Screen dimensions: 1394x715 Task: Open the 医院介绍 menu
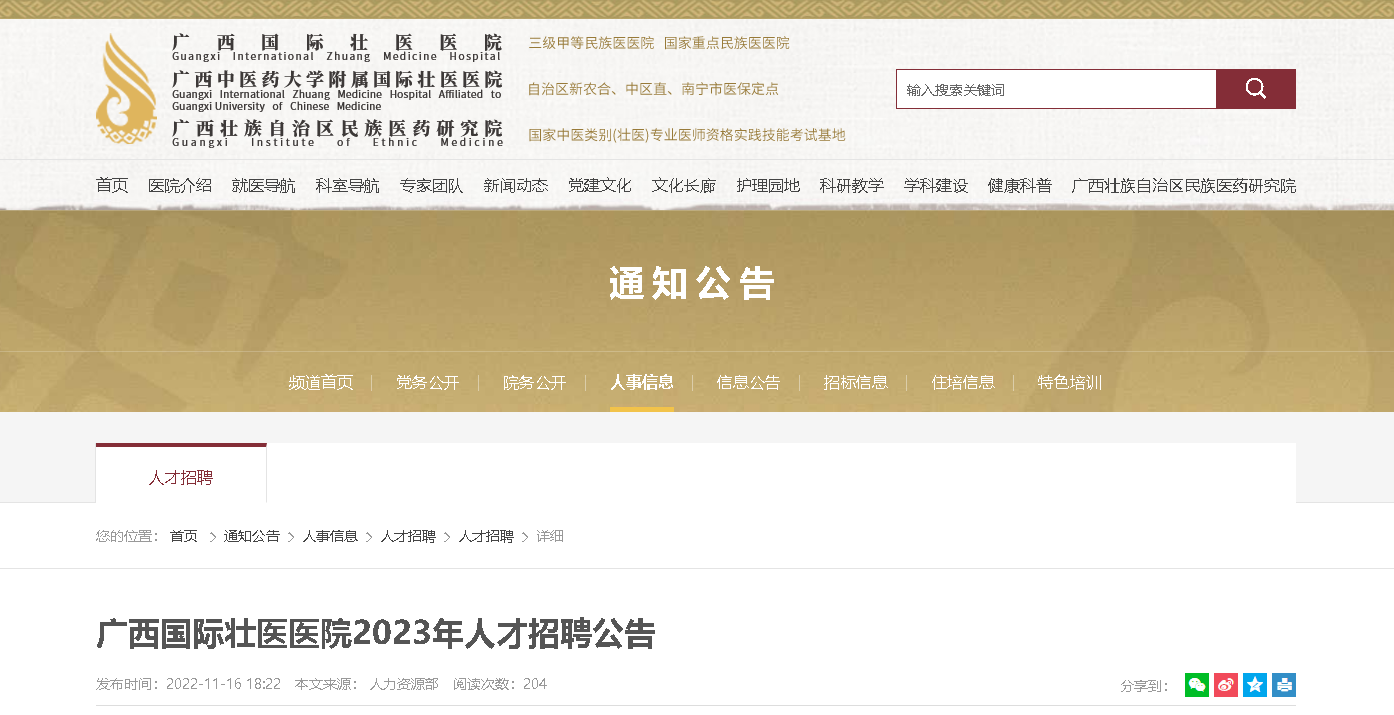click(180, 186)
